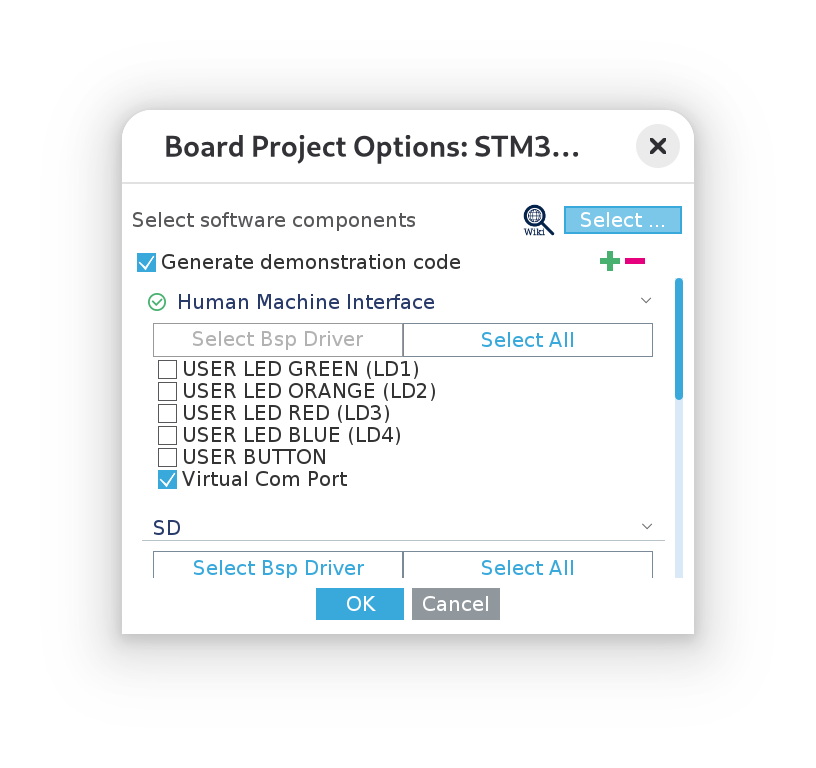The image size is (816, 768).
Task: Enable the USER BUTTON checkbox
Action: click(168, 457)
